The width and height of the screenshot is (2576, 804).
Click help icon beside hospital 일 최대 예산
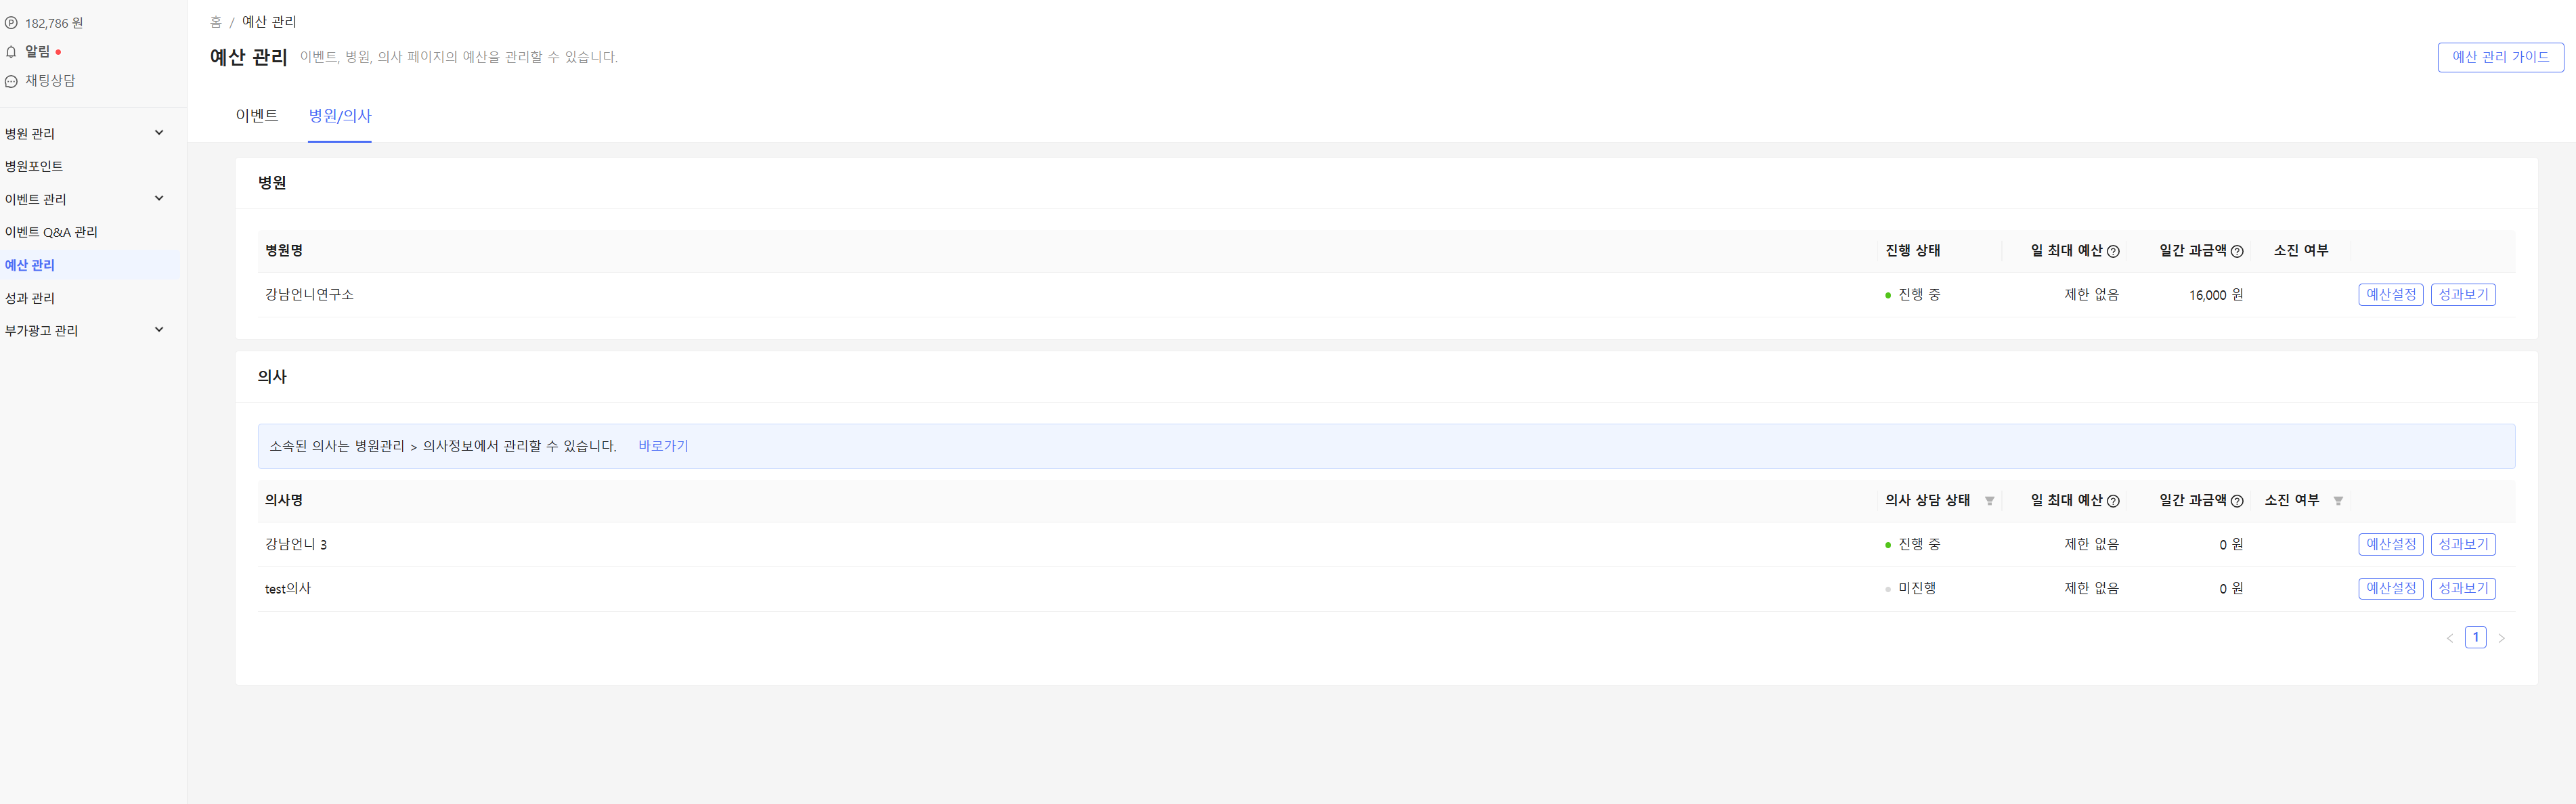point(2113,251)
